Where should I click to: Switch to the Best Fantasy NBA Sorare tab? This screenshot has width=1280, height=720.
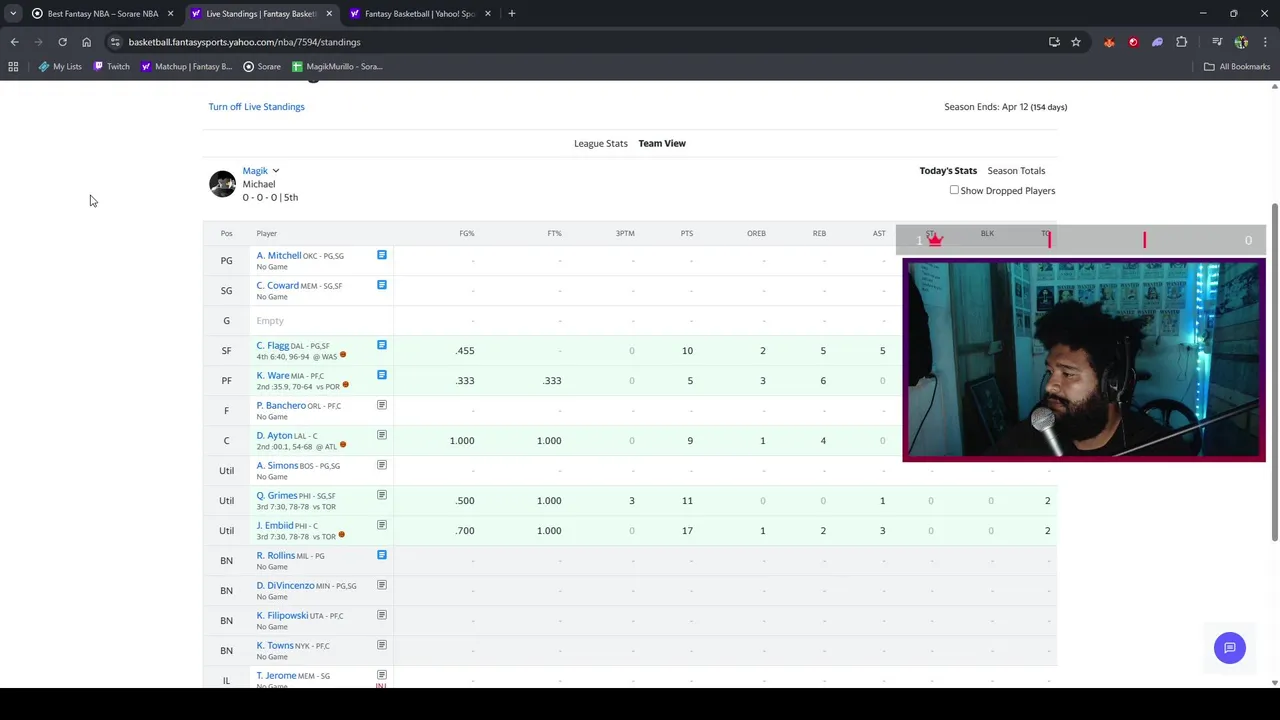102,13
